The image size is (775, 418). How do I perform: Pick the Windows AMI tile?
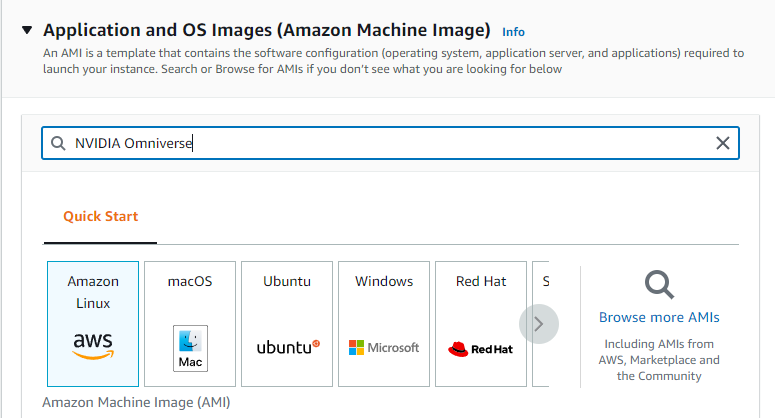click(x=384, y=324)
